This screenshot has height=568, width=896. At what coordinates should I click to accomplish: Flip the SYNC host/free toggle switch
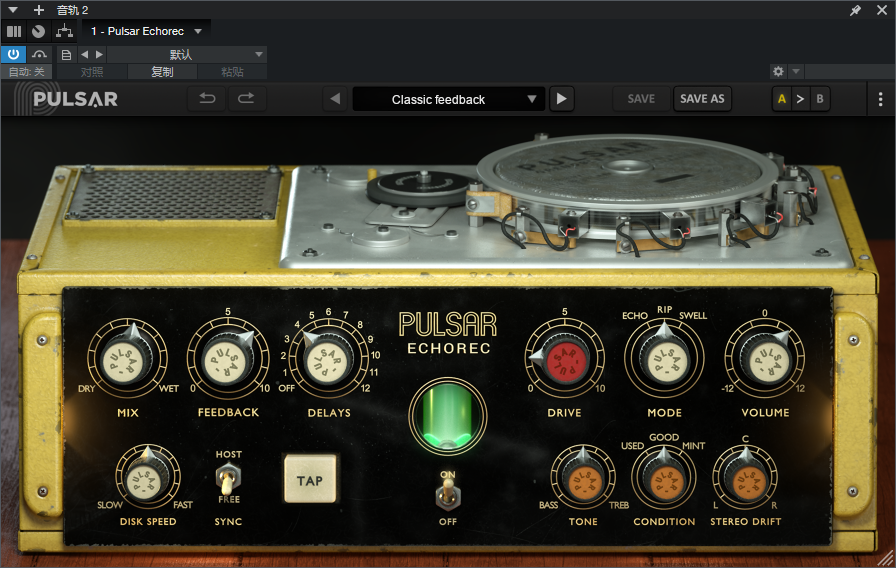pyautogui.click(x=228, y=479)
